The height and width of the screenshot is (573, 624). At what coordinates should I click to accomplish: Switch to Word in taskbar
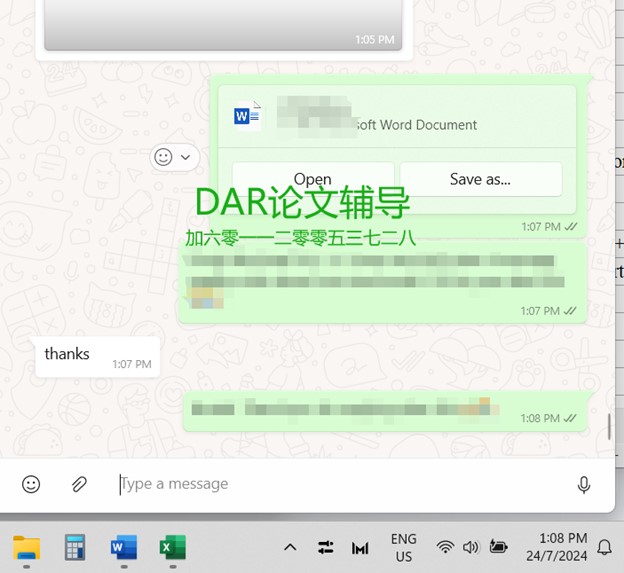124,547
